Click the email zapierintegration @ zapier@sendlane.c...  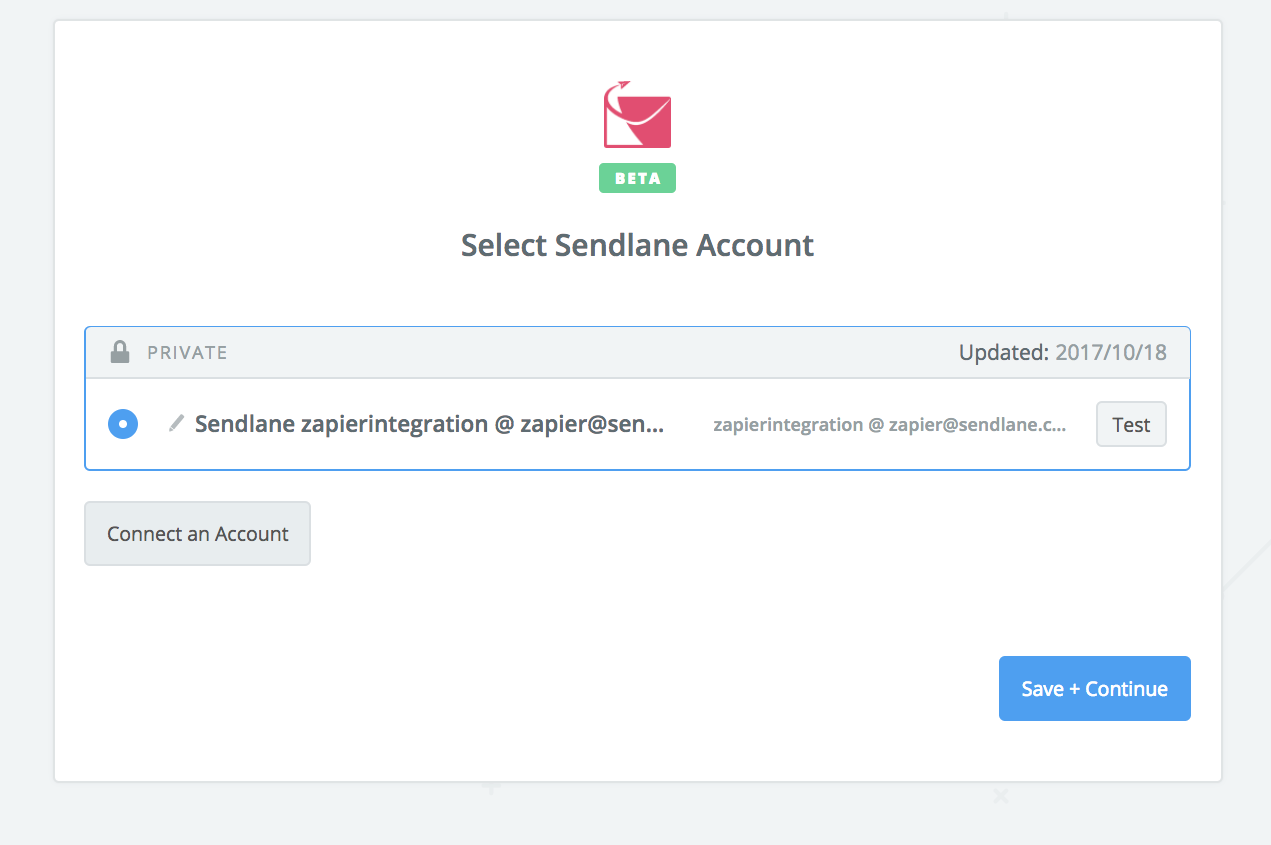pos(890,424)
